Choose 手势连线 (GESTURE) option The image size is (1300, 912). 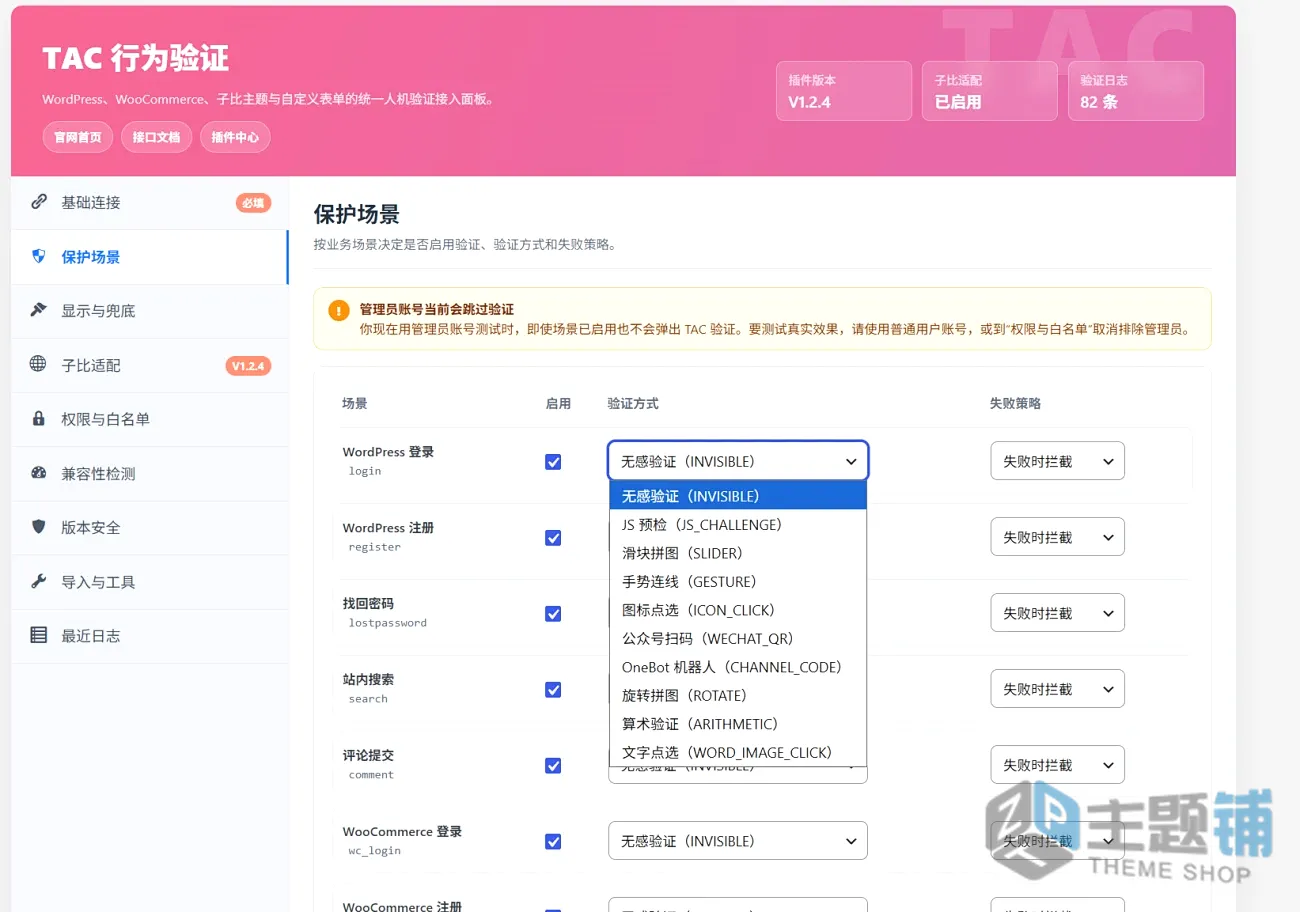[x=738, y=582]
